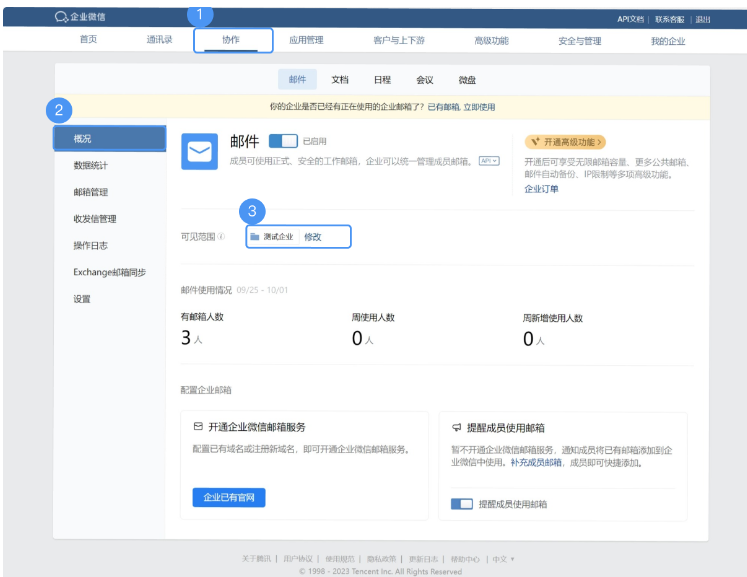747x577 pixels.
Task: Open the 企业订单 link
Action: click(541, 188)
